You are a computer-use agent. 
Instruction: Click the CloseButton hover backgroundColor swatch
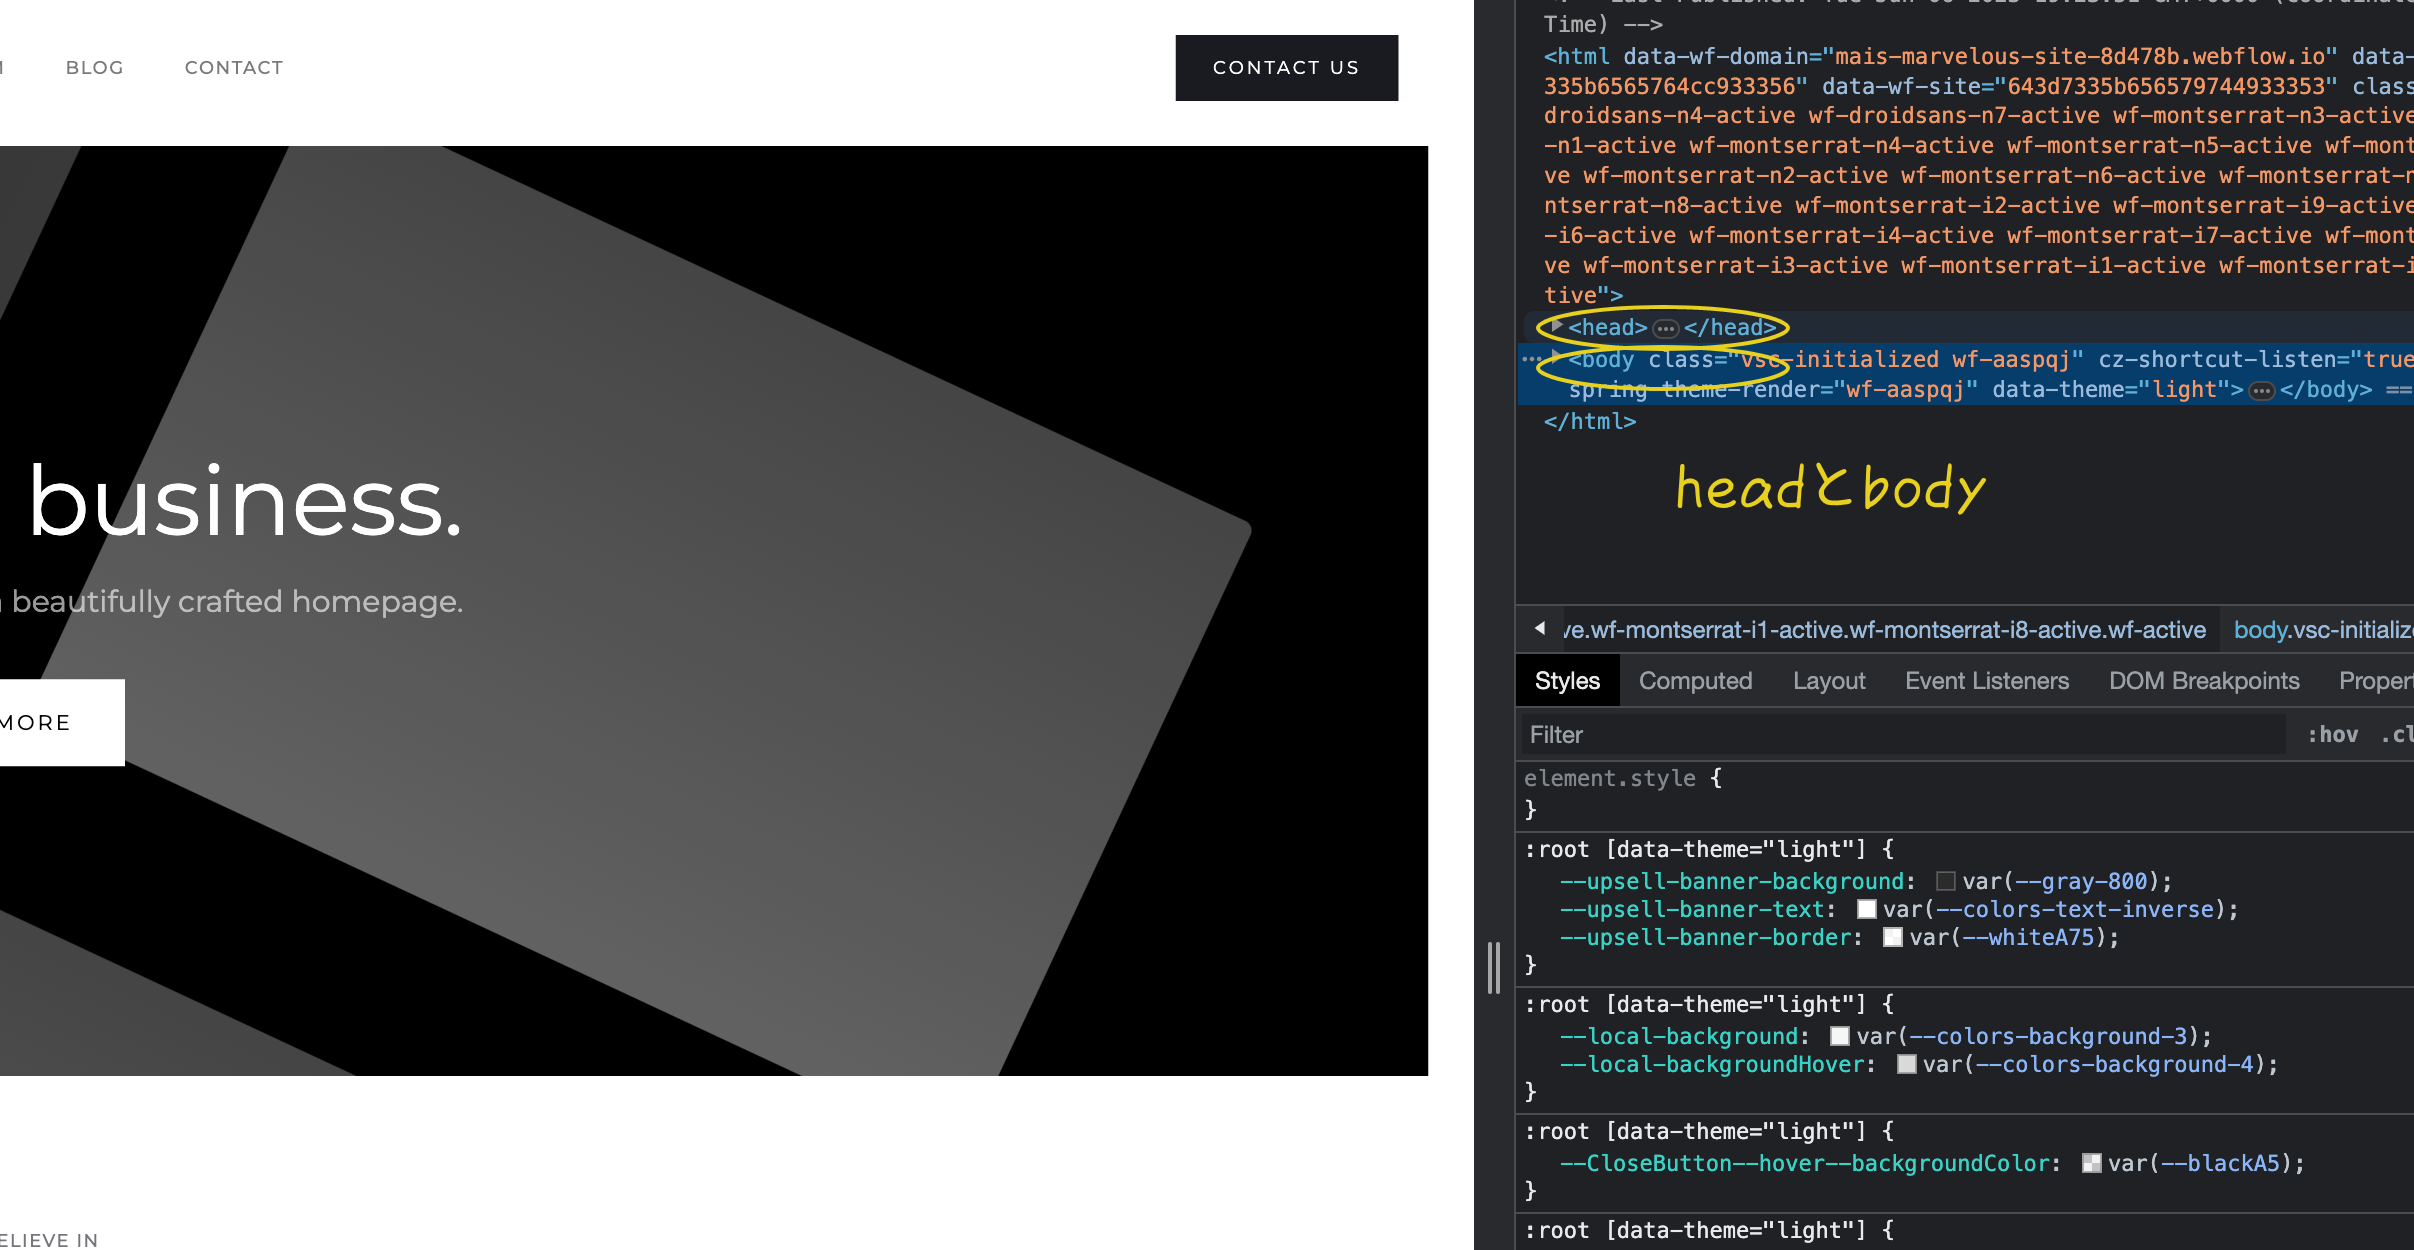[2091, 1163]
